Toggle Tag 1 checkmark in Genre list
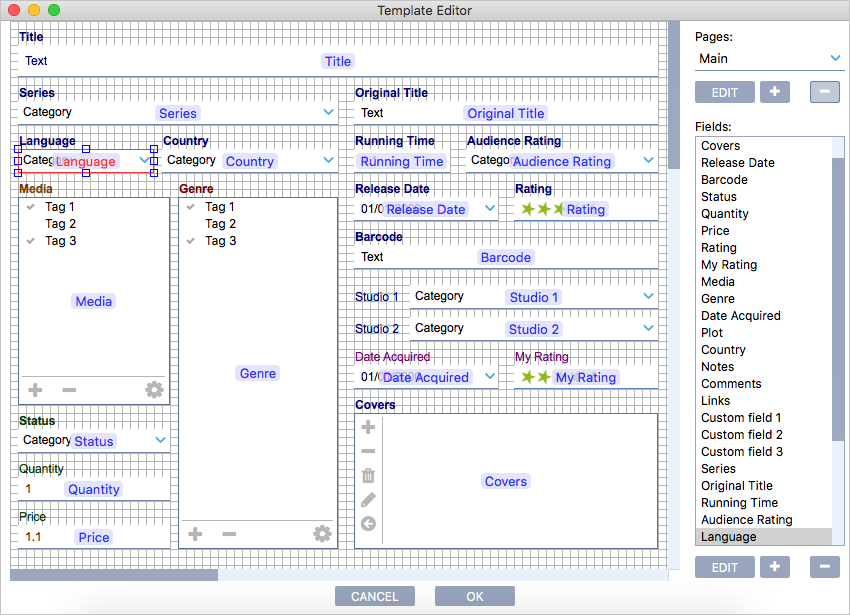The height and width of the screenshot is (615, 850). click(x=191, y=207)
